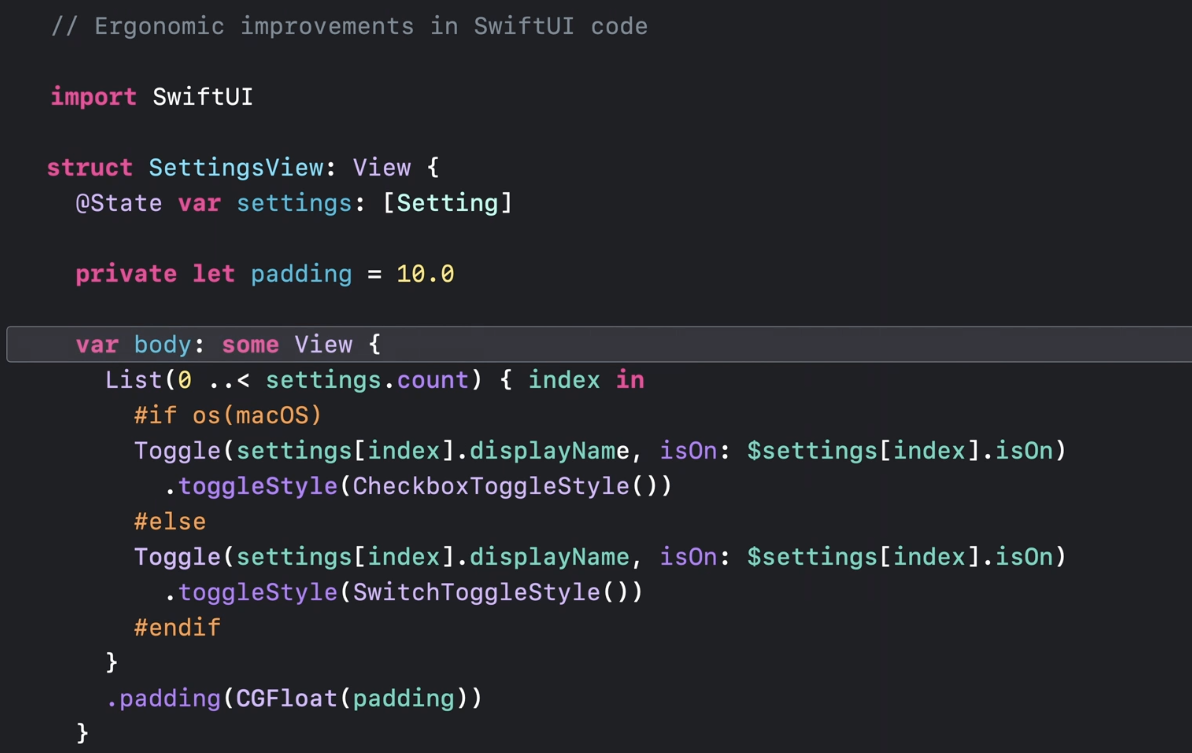Click 'SwiftUI' after import
The height and width of the screenshot is (753, 1192).
202,97
